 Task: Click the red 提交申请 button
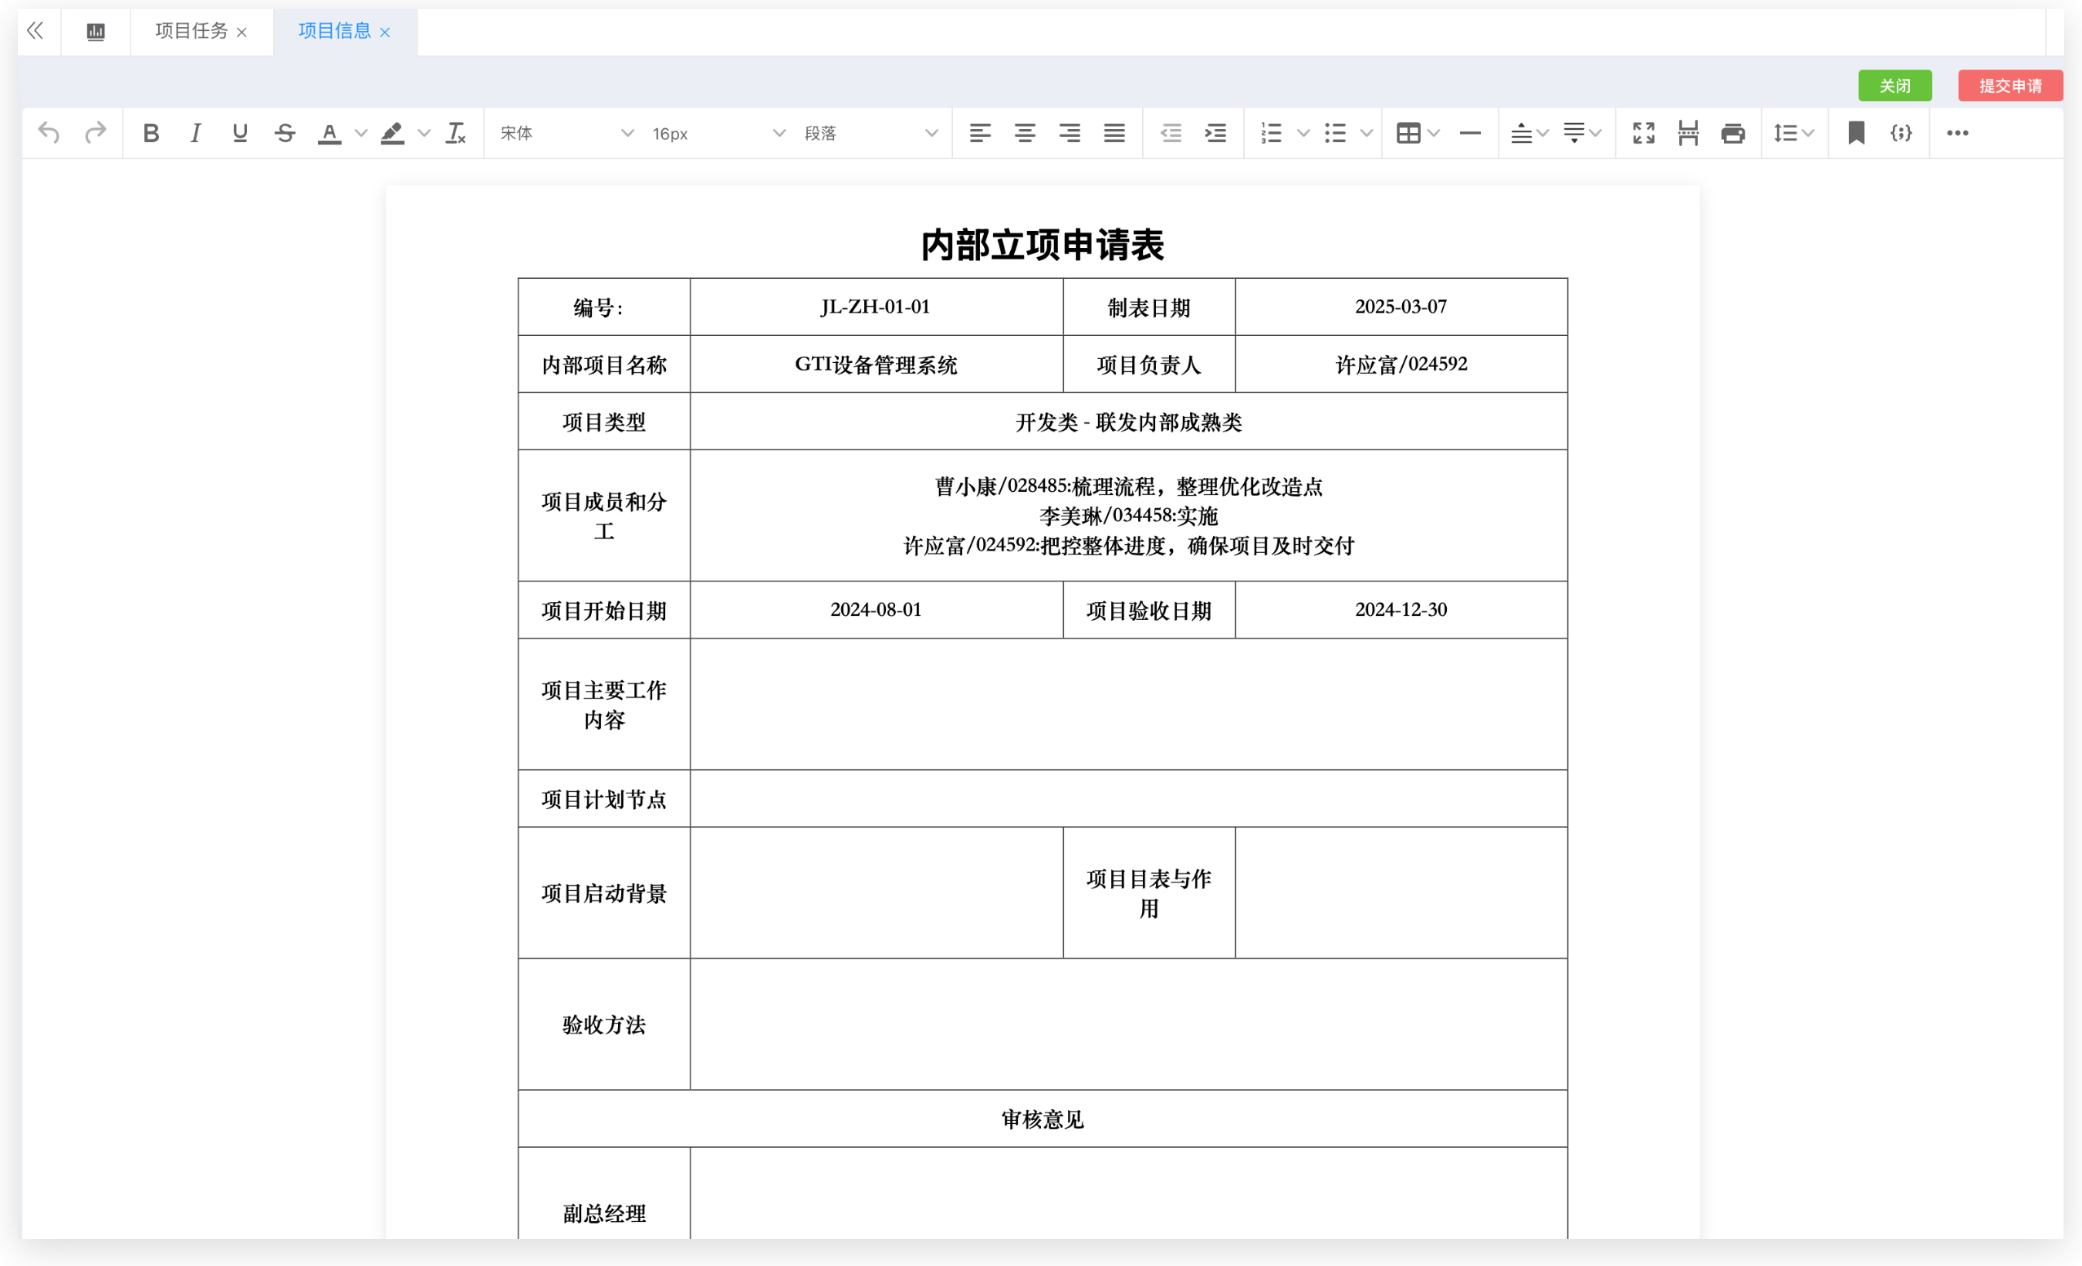pos(2010,86)
